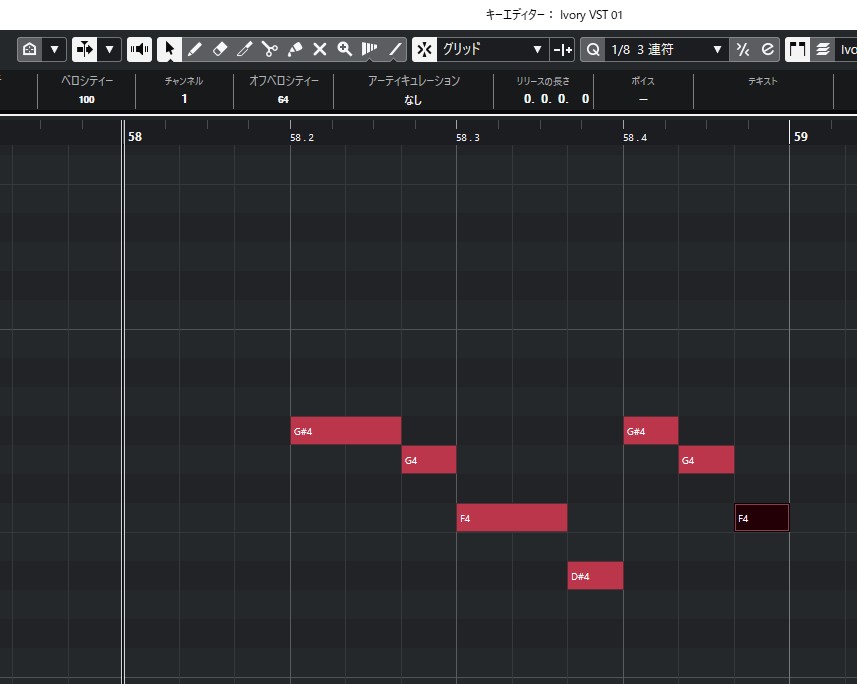Open the quantize preset 1/8 3連符 dropdown
This screenshot has width=857, height=684.
pyautogui.click(x=667, y=49)
